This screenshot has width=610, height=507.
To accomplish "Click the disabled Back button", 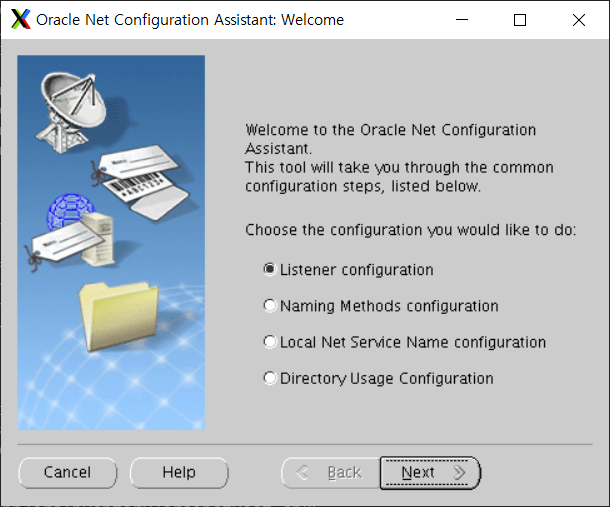I will click(331, 473).
